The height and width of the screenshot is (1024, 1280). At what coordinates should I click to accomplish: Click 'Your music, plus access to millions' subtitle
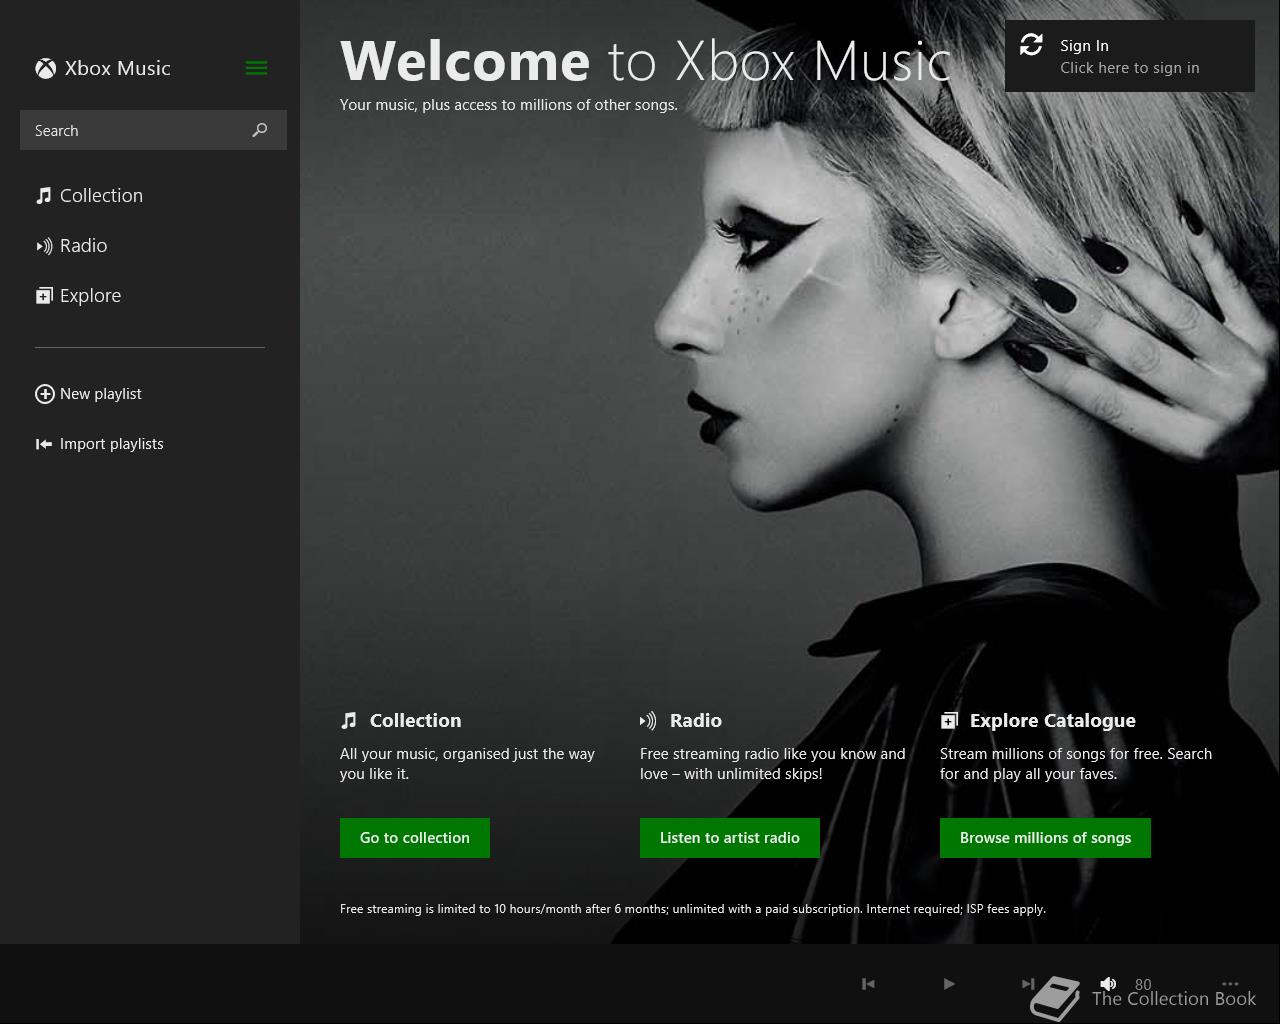pos(509,105)
